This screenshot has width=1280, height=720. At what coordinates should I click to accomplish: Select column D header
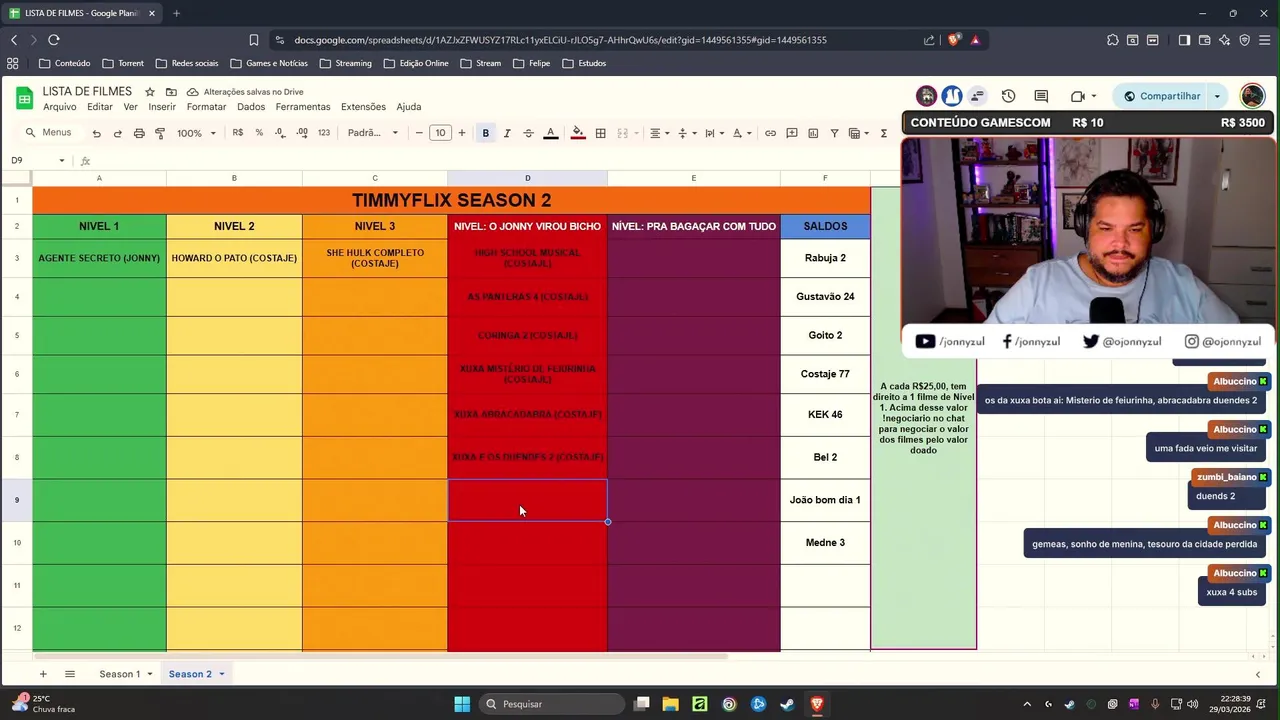click(x=527, y=178)
